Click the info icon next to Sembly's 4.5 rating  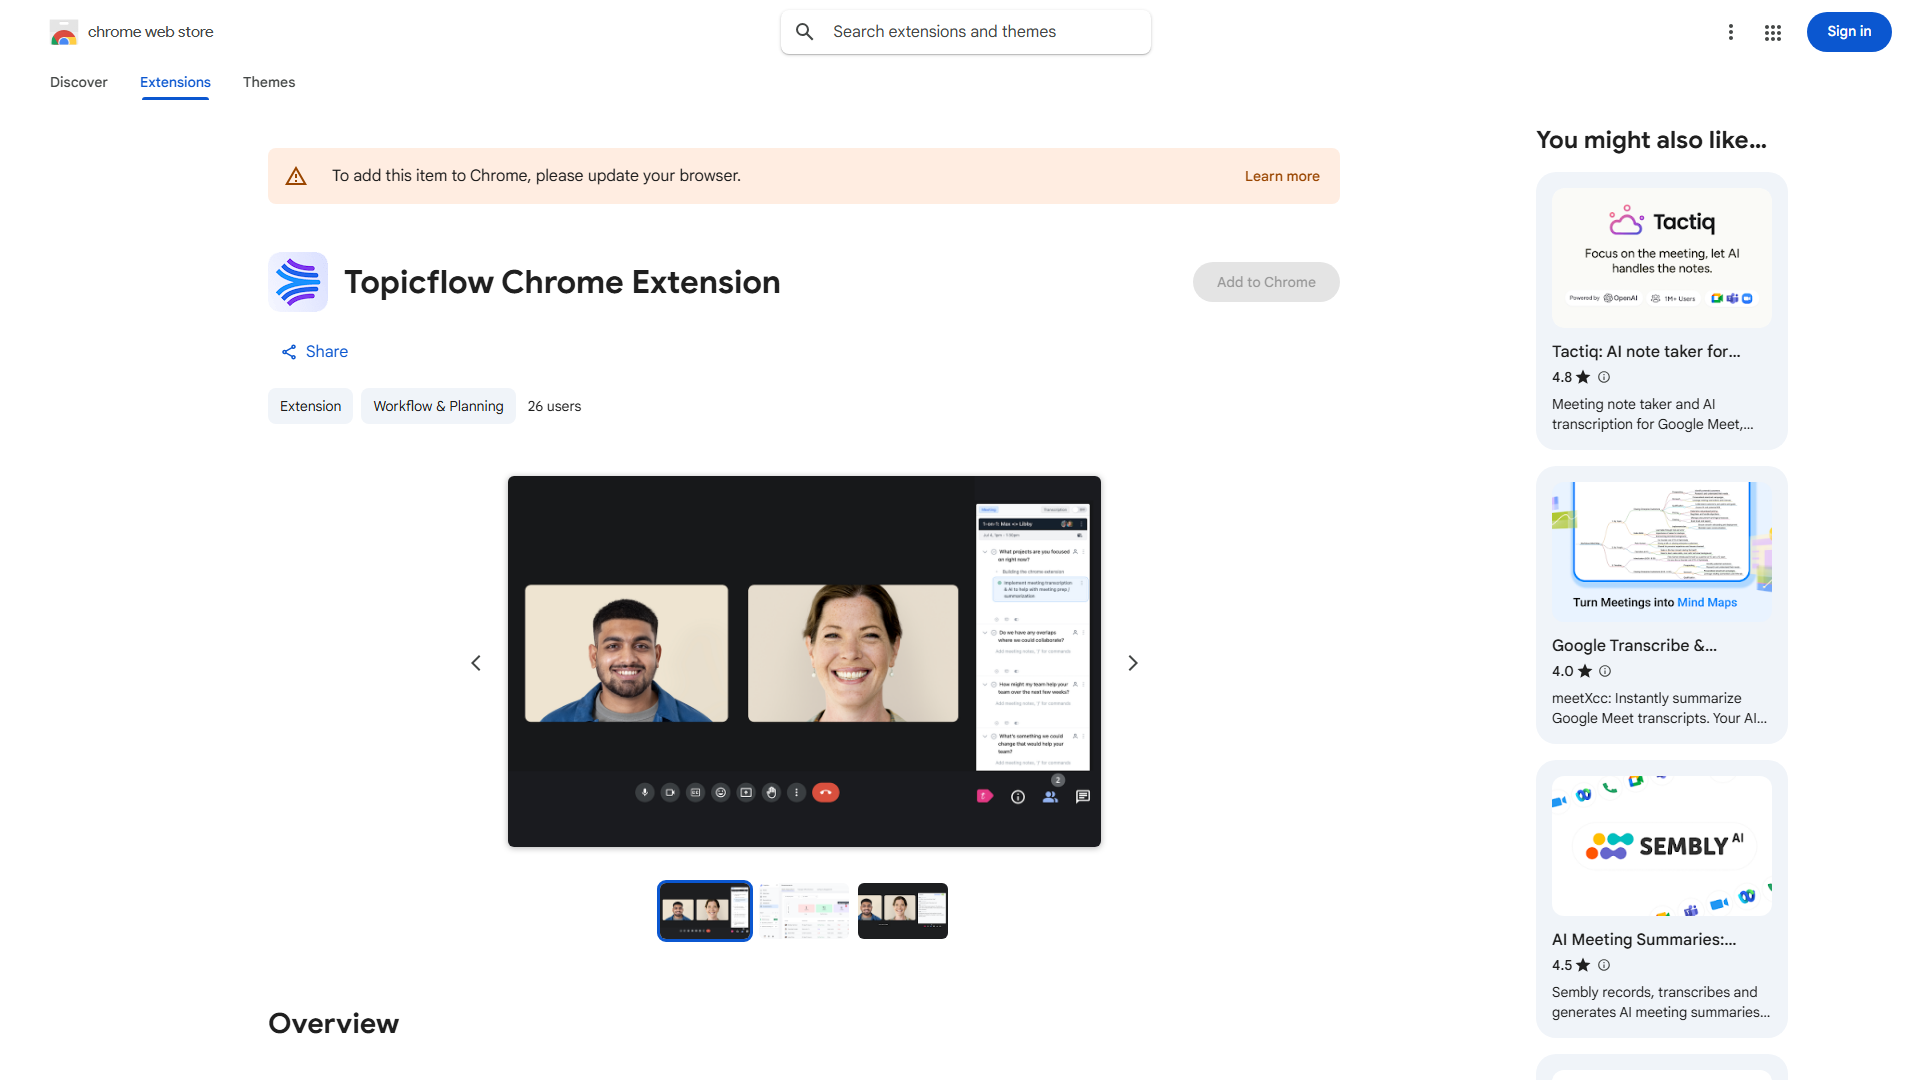pyautogui.click(x=1604, y=965)
